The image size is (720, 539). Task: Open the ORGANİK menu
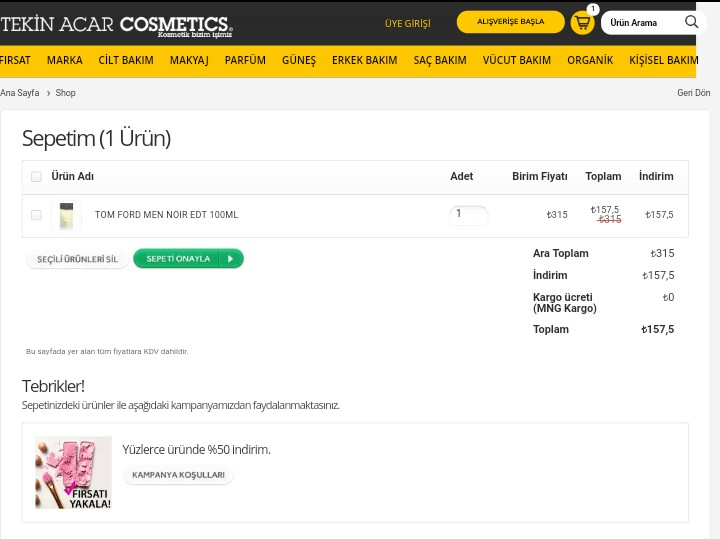coord(590,60)
